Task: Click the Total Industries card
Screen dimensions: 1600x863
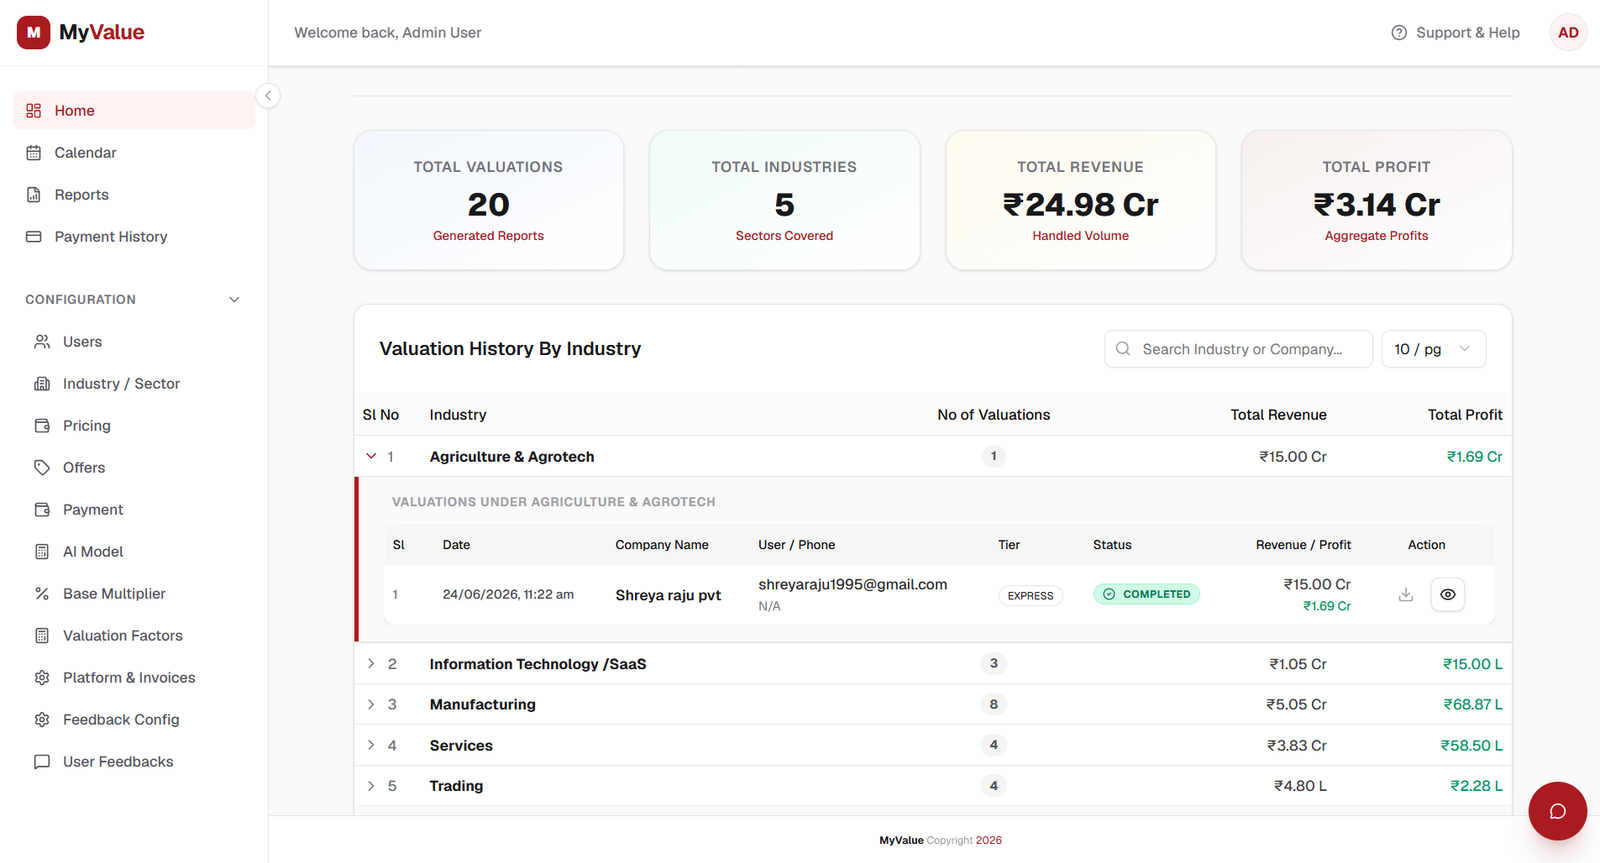Action: click(x=784, y=200)
